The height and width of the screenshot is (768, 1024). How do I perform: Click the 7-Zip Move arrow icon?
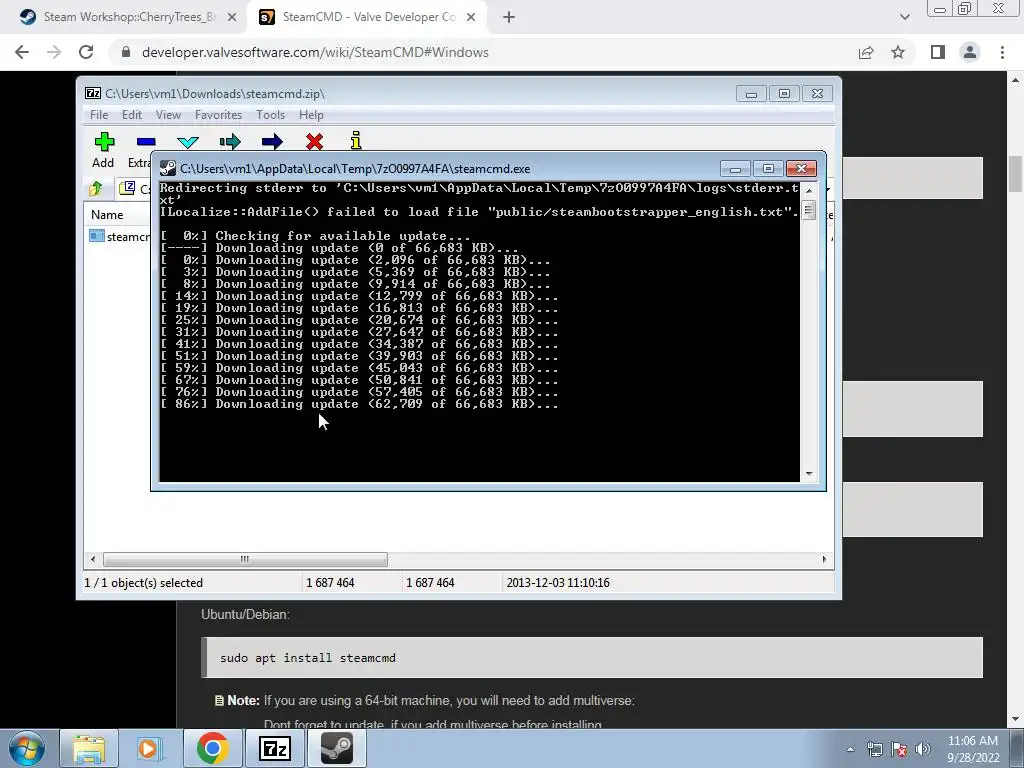(x=272, y=142)
